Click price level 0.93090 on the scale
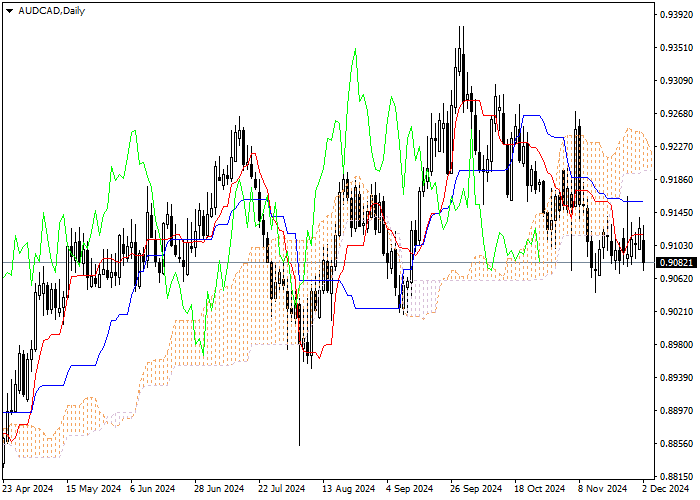700x500 pixels. 677,81
